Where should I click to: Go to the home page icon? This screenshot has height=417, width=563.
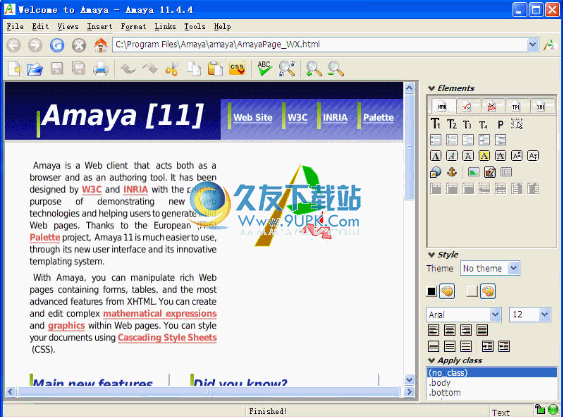(x=101, y=45)
